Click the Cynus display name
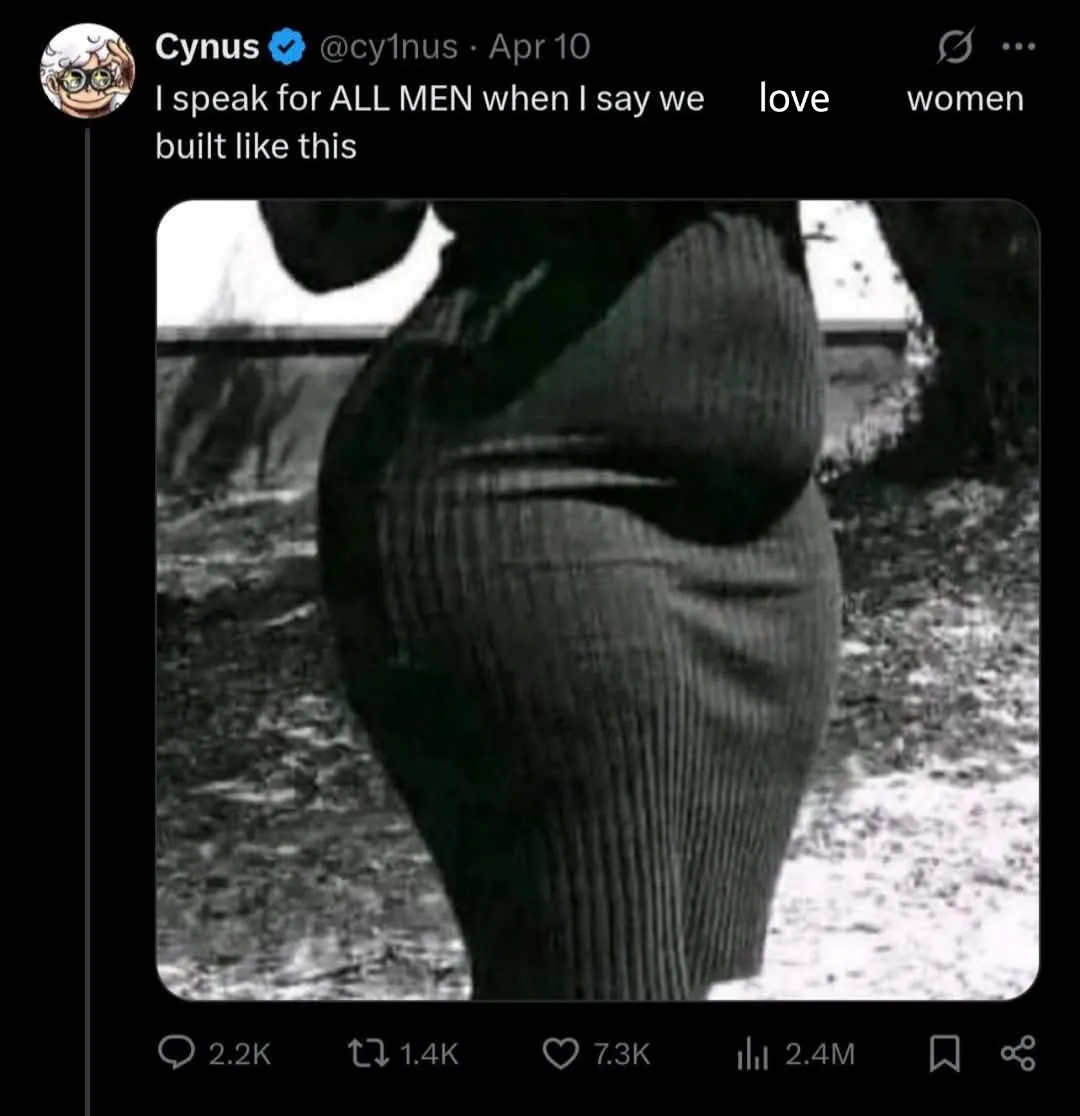This screenshot has width=1080, height=1116. pyautogui.click(x=207, y=47)
